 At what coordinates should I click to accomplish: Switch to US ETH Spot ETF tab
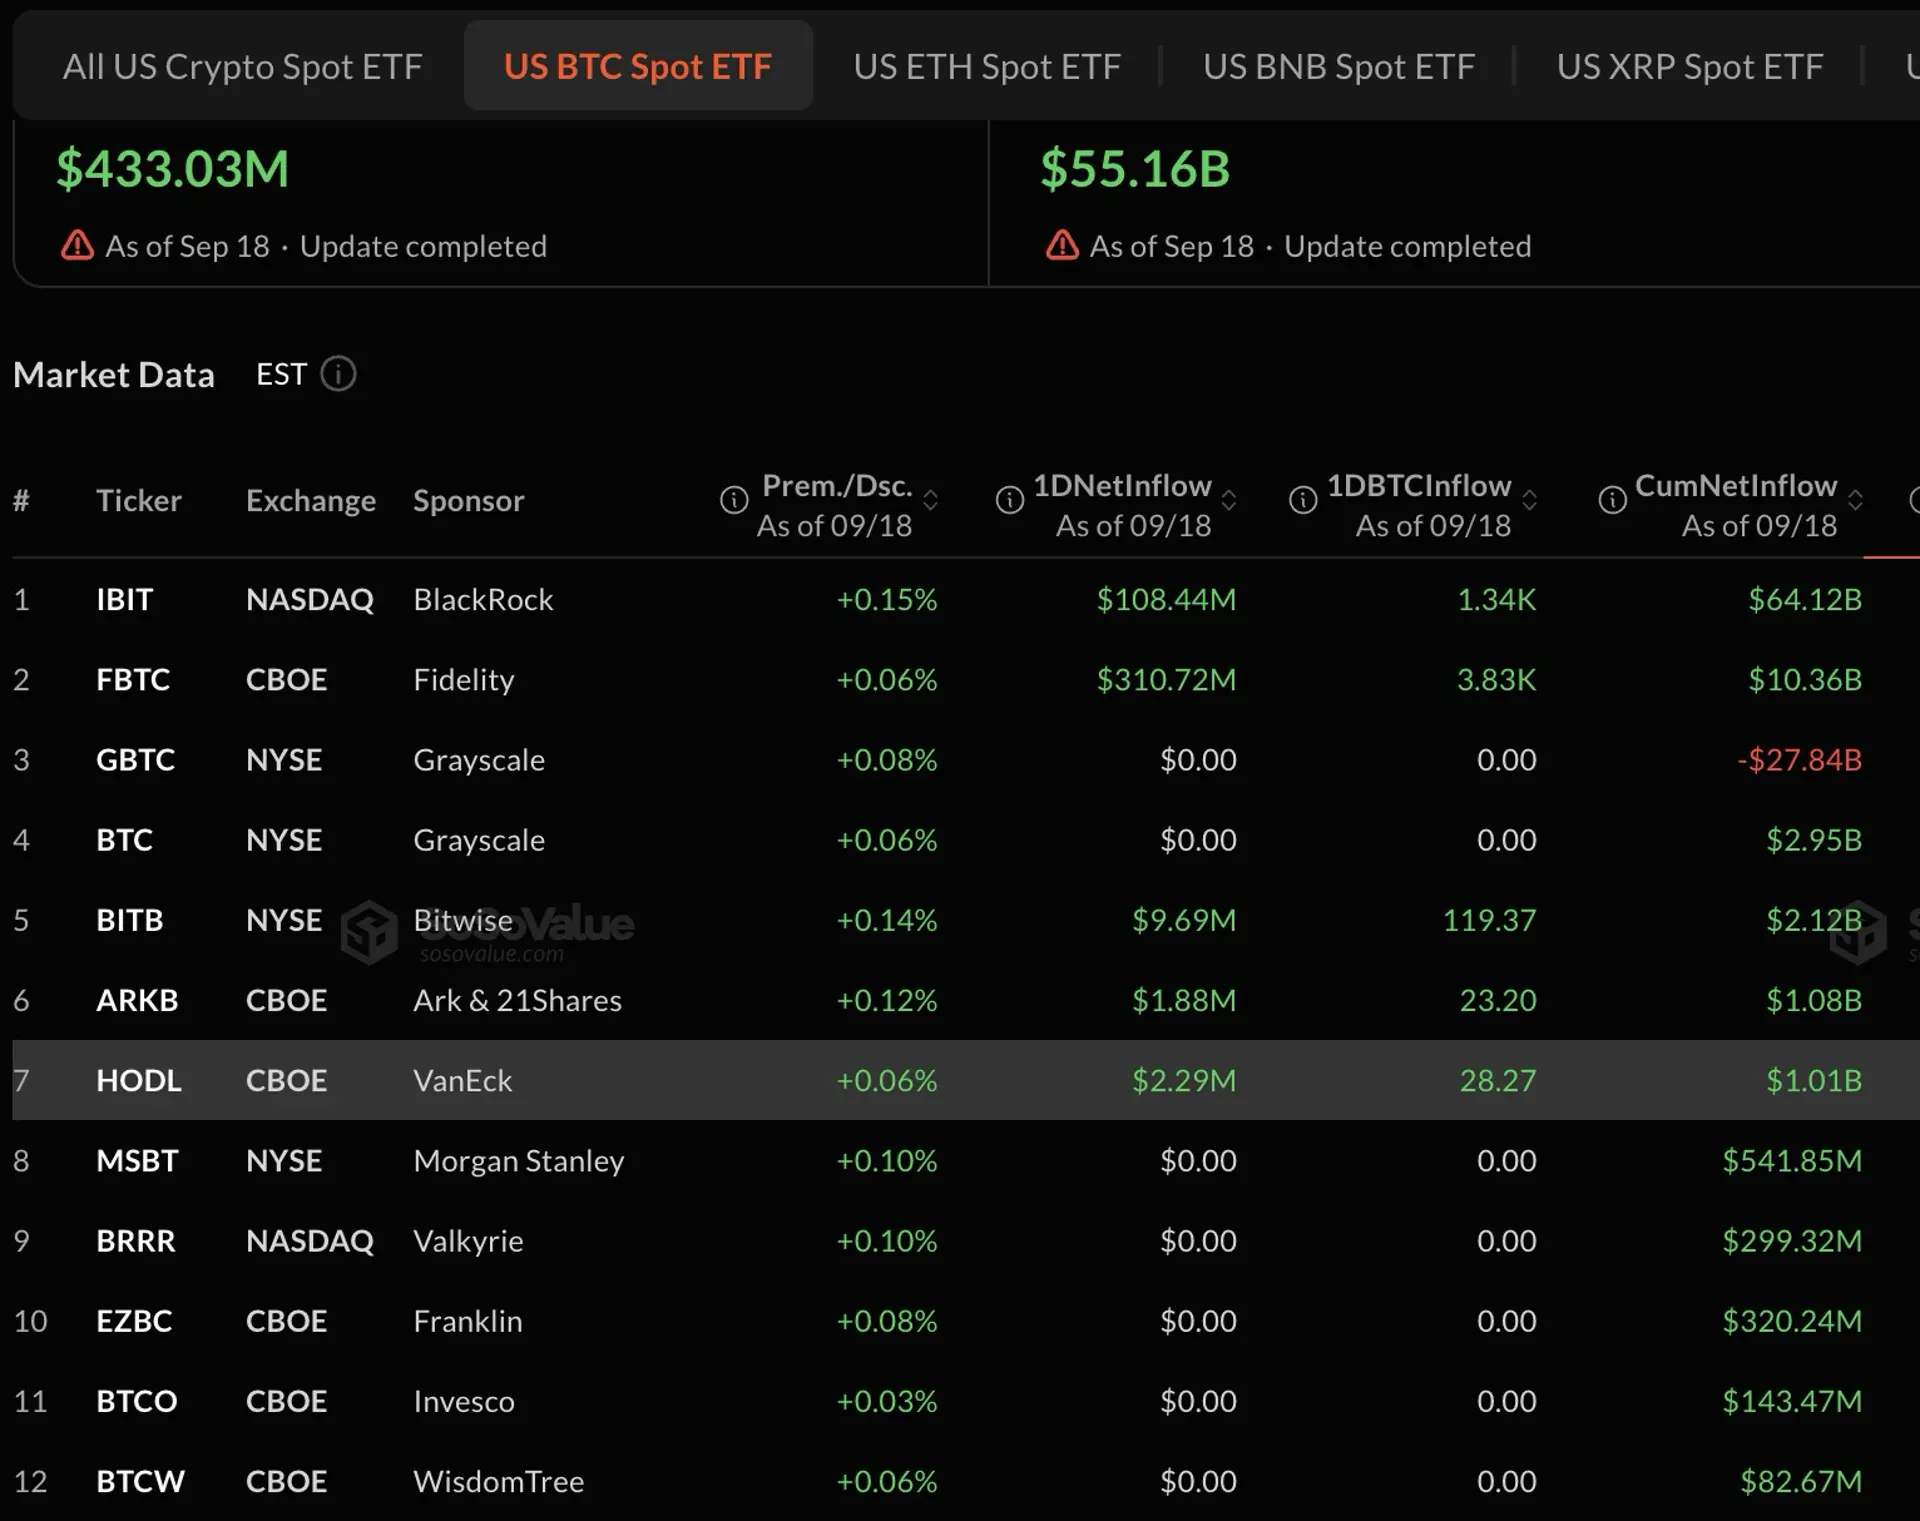coord(987,66)
